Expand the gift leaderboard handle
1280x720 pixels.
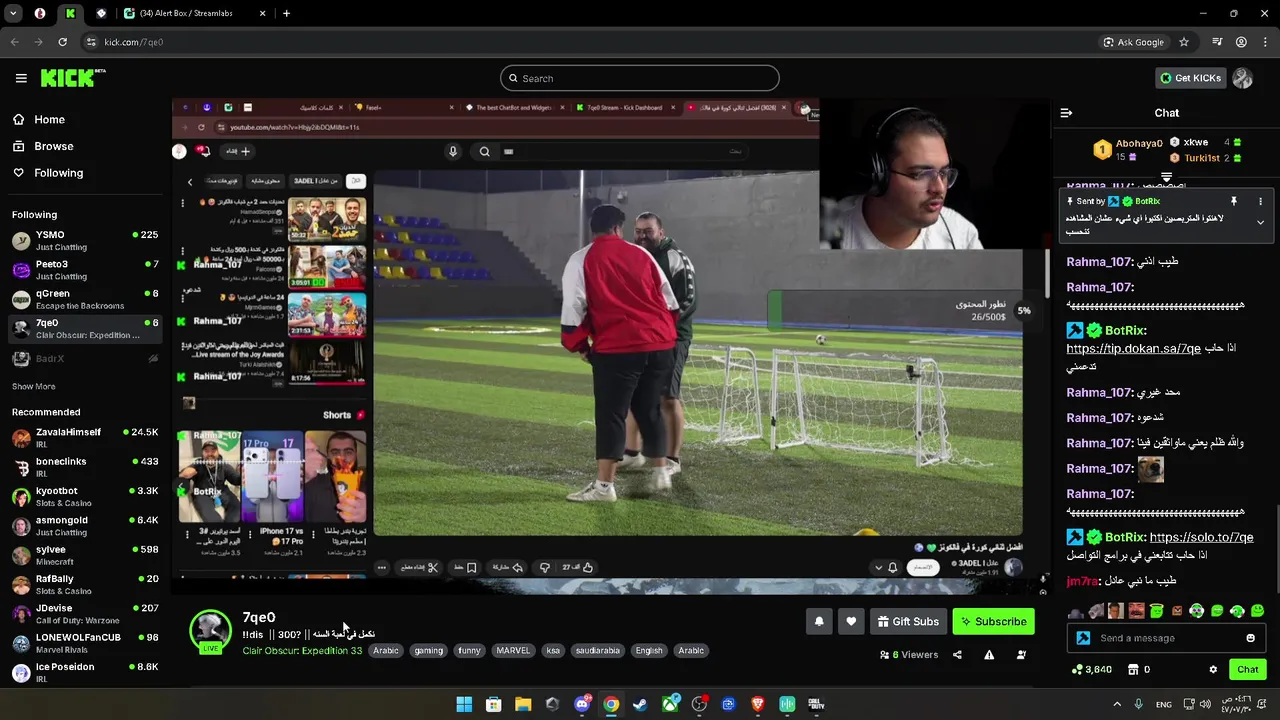tap(1166, 177)
